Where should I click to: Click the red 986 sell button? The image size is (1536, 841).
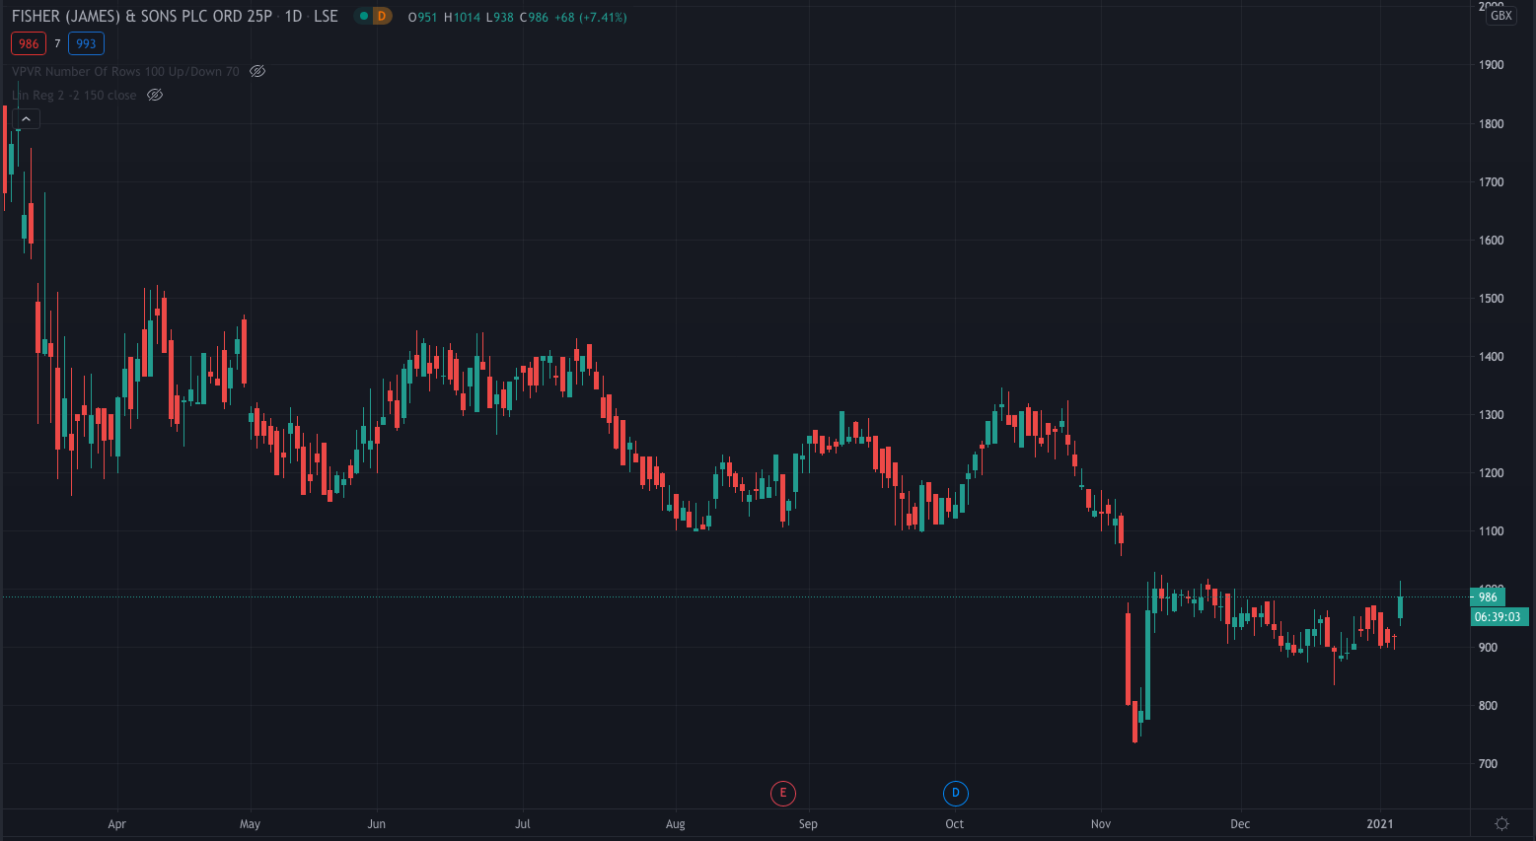[28, 43]
